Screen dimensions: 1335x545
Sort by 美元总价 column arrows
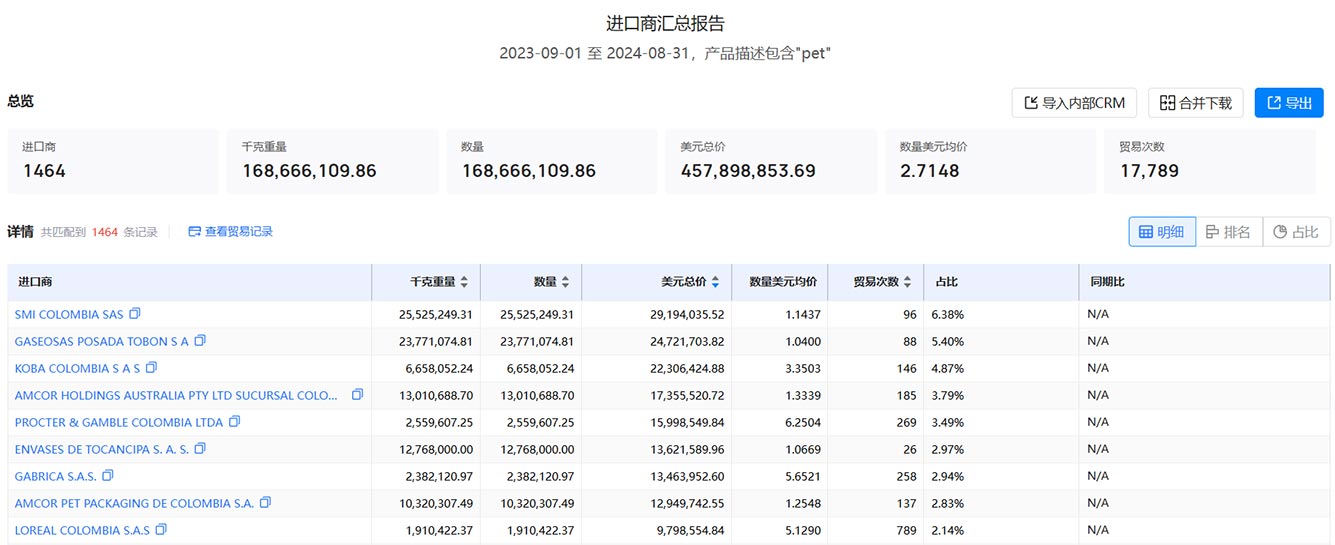click(x=715, y=282)
